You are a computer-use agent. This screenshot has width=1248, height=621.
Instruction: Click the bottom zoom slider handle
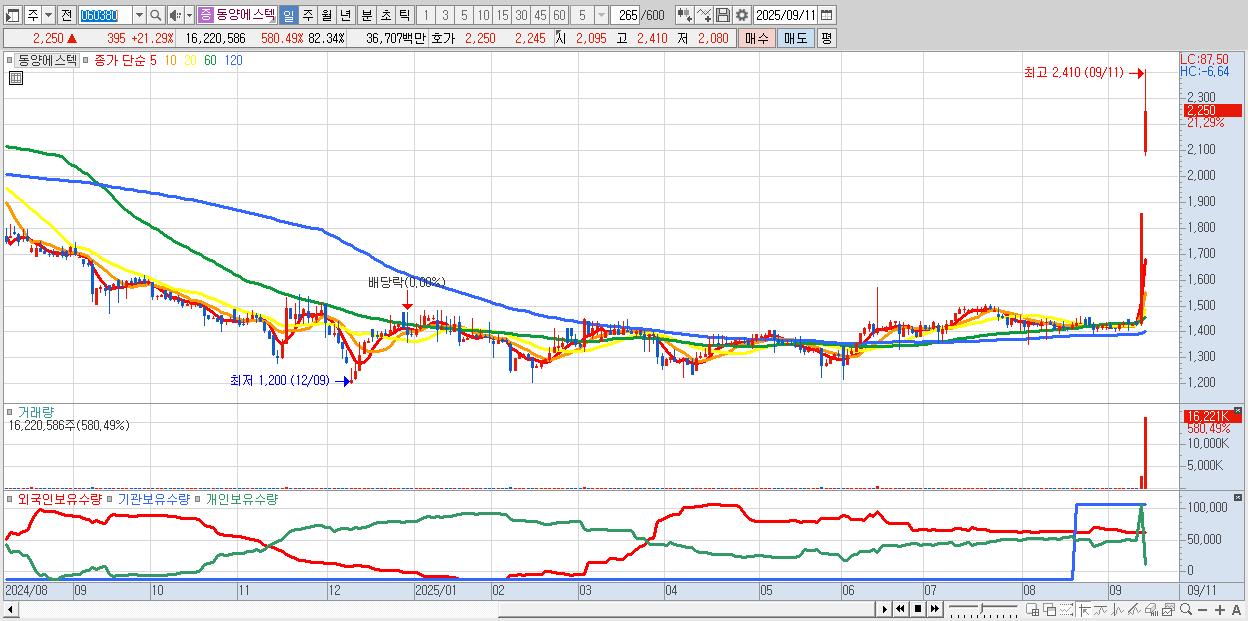click(981, 608)
